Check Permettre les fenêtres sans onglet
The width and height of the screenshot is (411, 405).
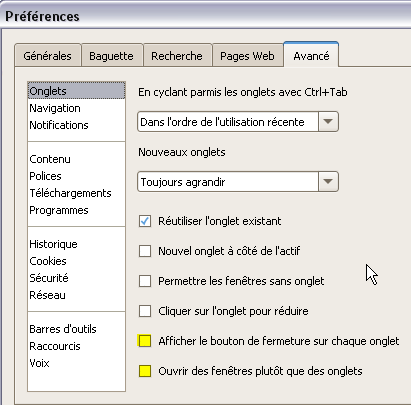coord(145,281)
